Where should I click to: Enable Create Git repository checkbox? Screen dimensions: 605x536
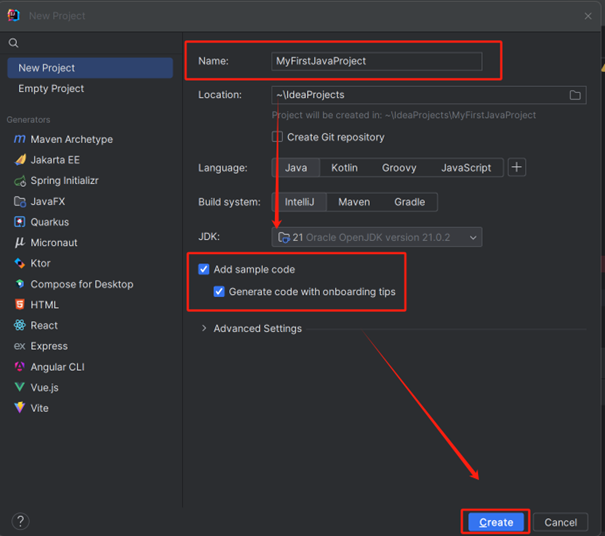coord(277,137)
